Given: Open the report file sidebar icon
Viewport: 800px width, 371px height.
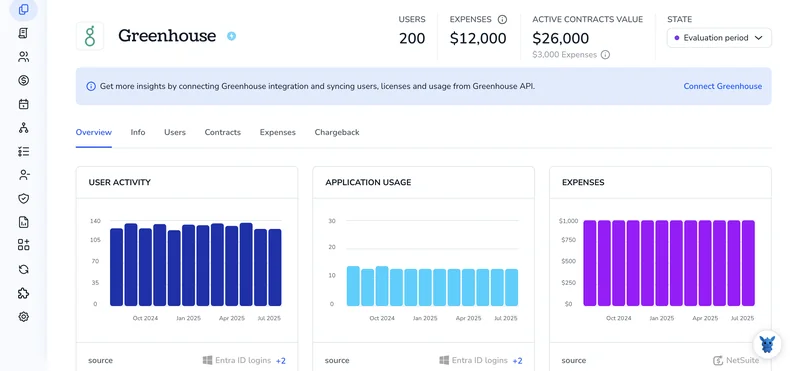Looking at the screenshot, I should [23, 222].
